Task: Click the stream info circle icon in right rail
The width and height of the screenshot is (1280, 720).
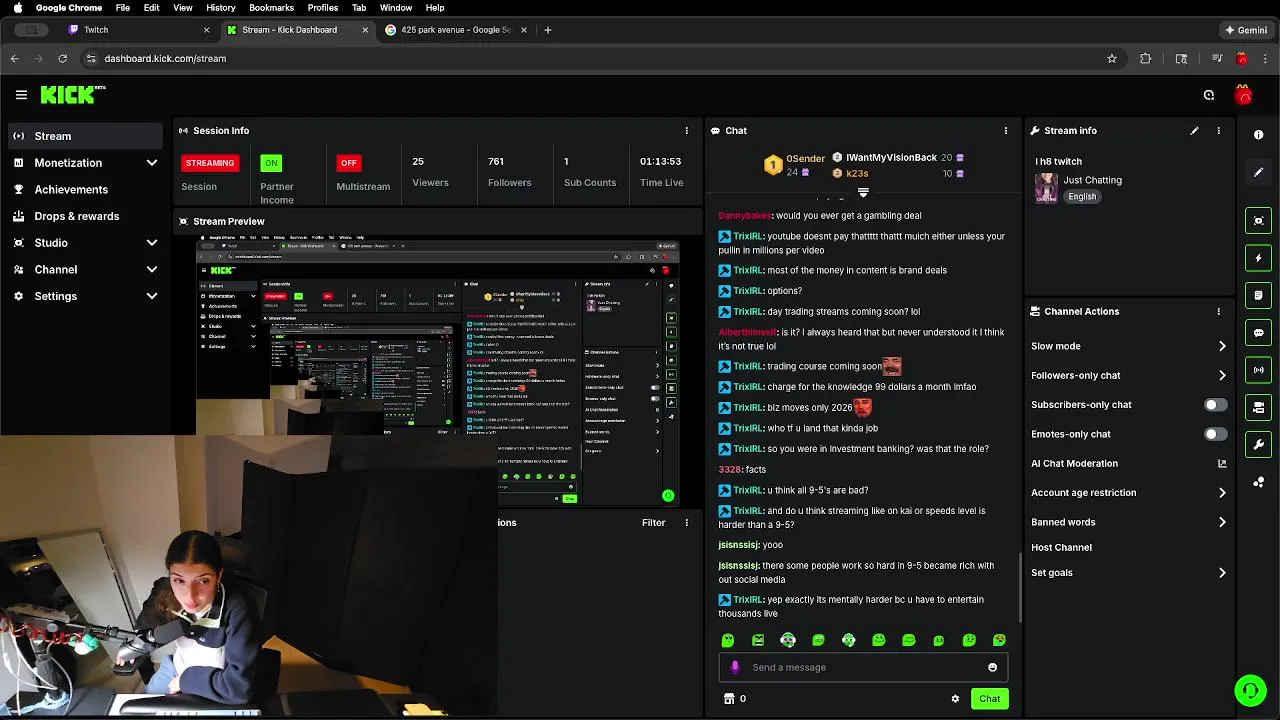Action: click(x=1258, y=134)
